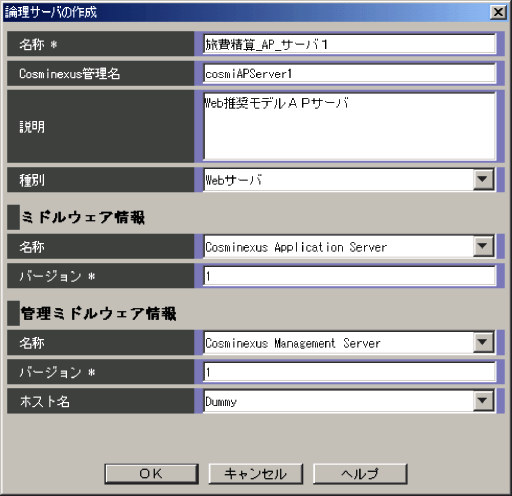Click the 管理ミドルウェア情報 バージョン field
Image resolution: width=512 pixels, height=496 pixels.
pyautogui.click(x=349, y=372)
